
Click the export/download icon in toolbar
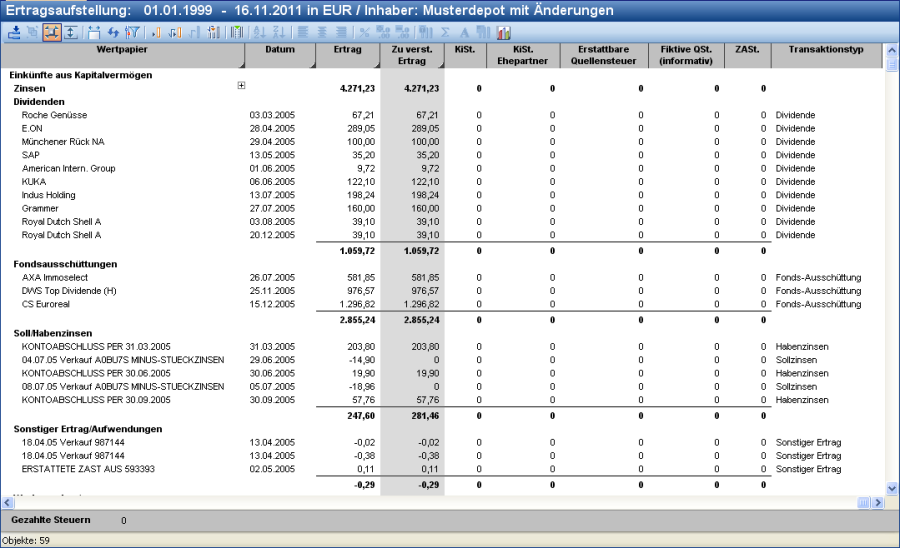(14, 33)
